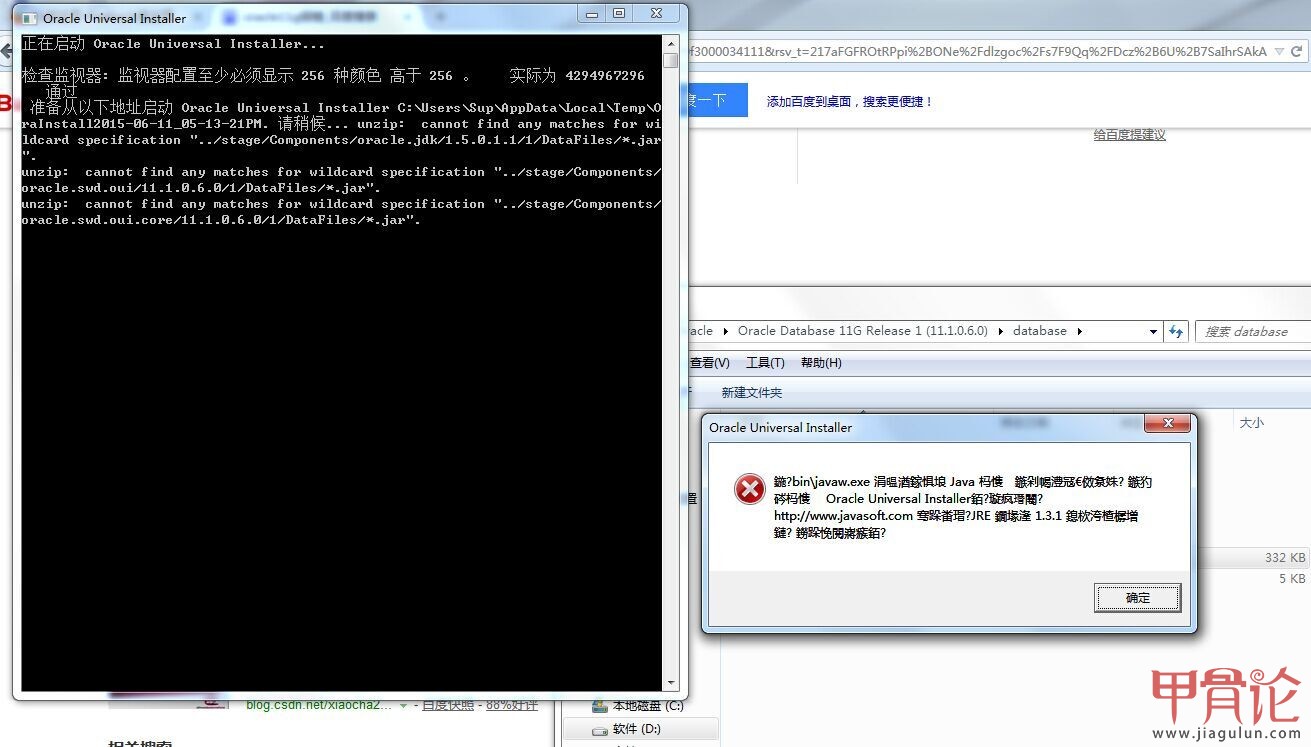Open console window system menu icon

coord(30,18)
